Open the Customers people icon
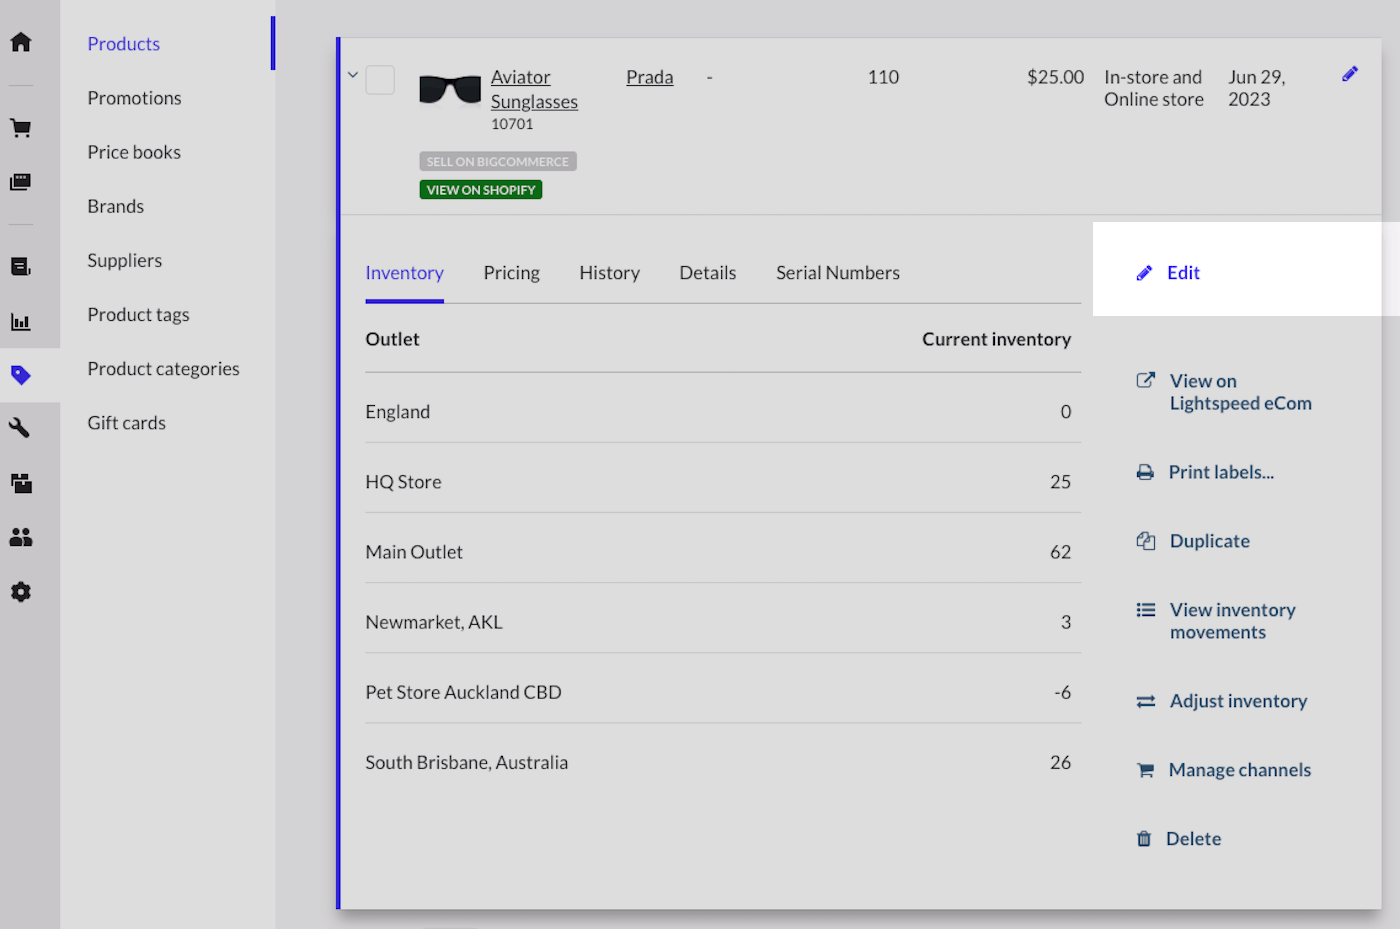 [21, 537]
